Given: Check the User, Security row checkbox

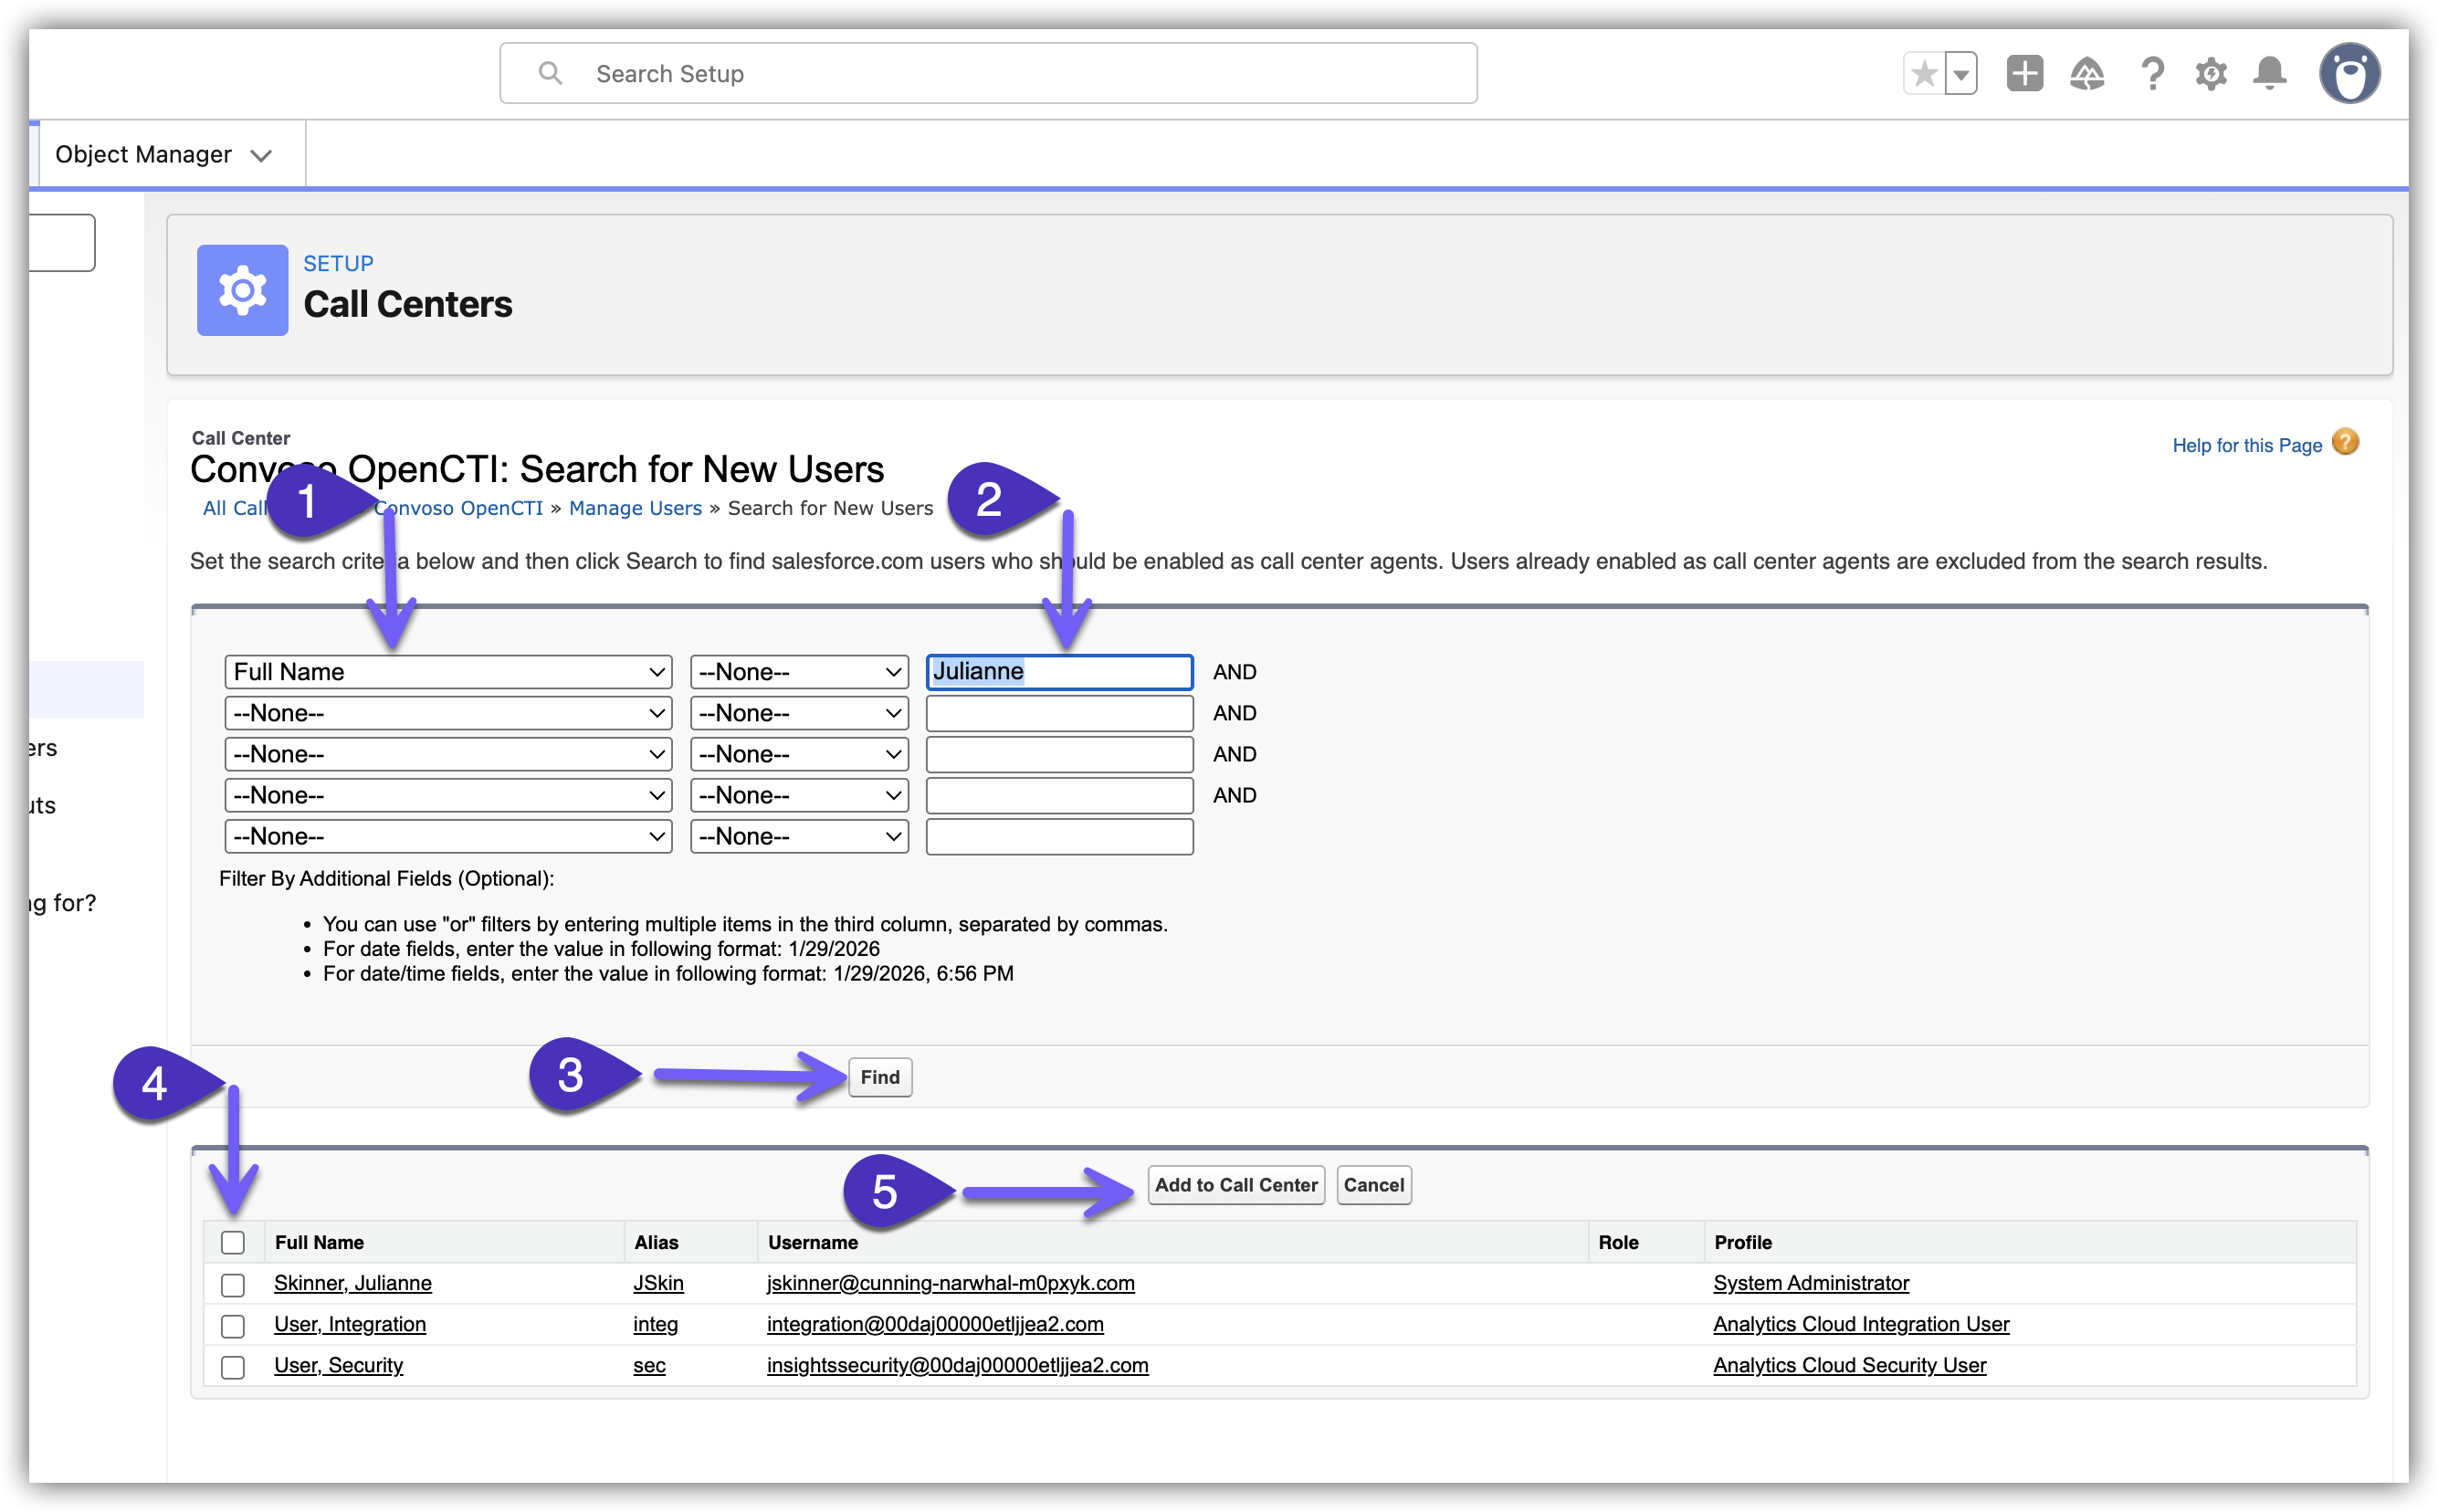Looking at the screenshot, I should pyautogui.click(x=233, y=1366).
